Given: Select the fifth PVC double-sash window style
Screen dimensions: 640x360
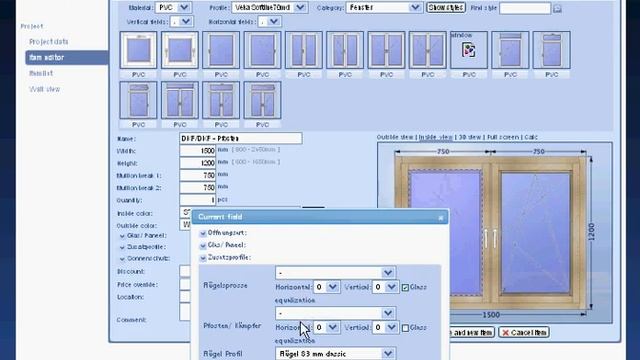Looking at the screenshot, I should click(x=304, y=50).
